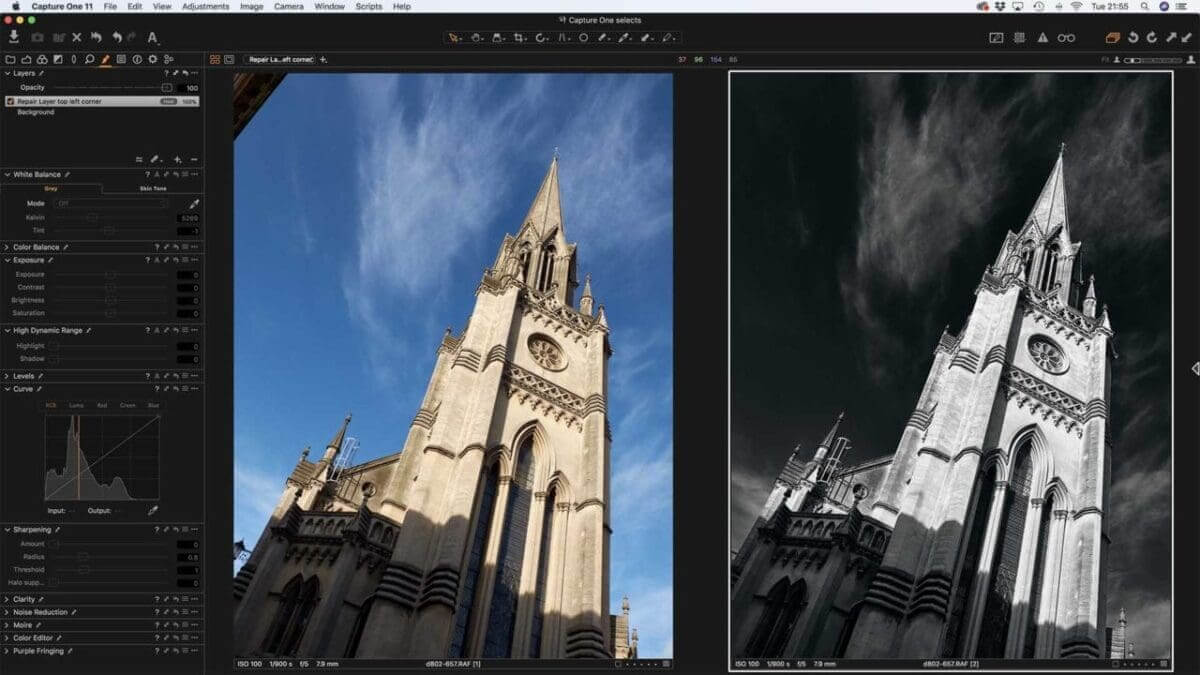This screenshot has width=1200, height=675.
Task: Collapse the Exposure panel
Action: (7, 260)
